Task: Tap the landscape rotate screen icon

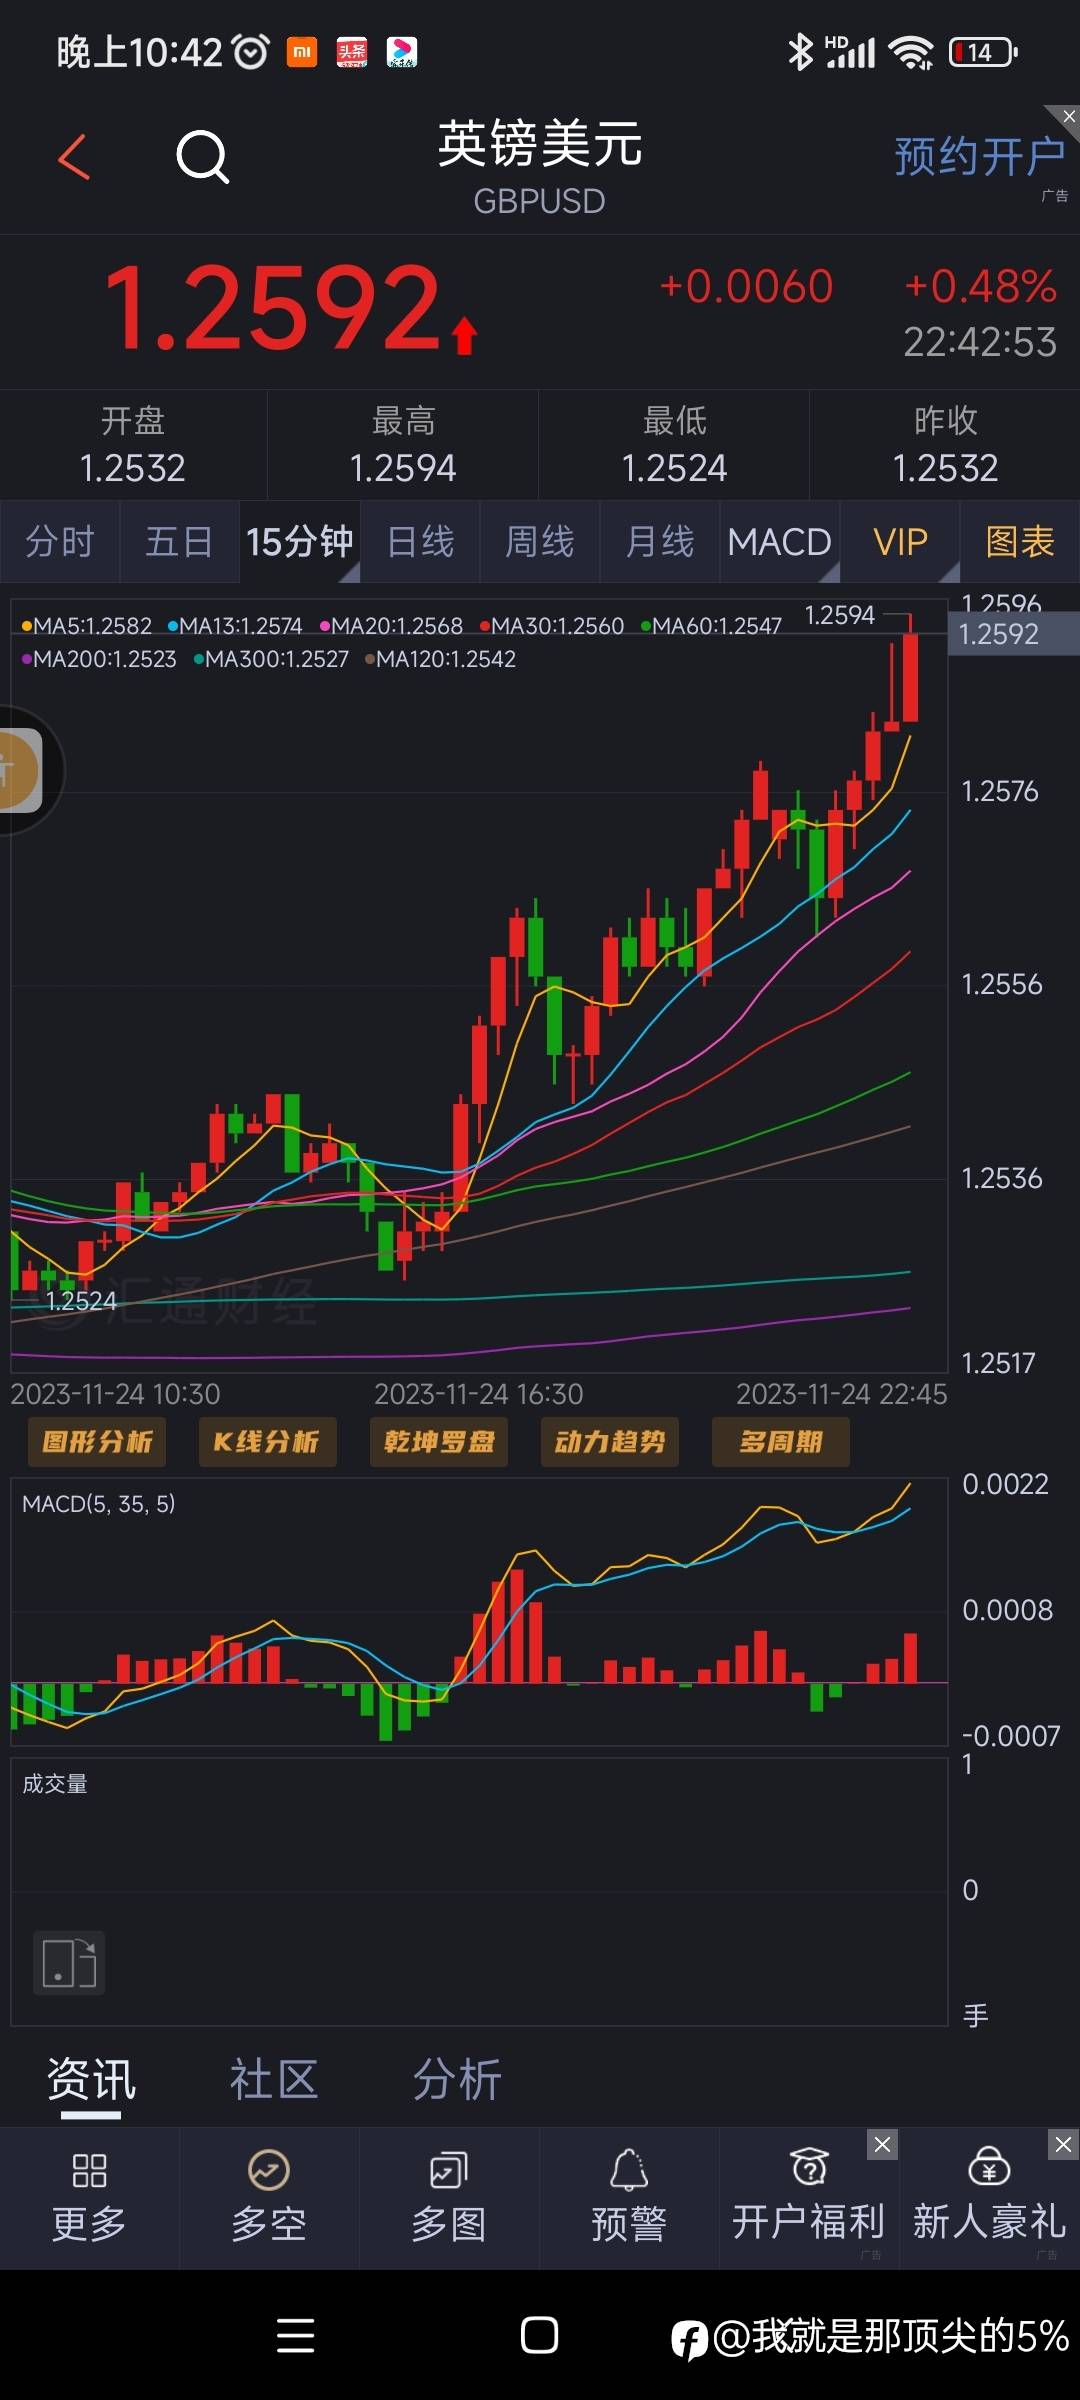Action: click(69, 1963)
